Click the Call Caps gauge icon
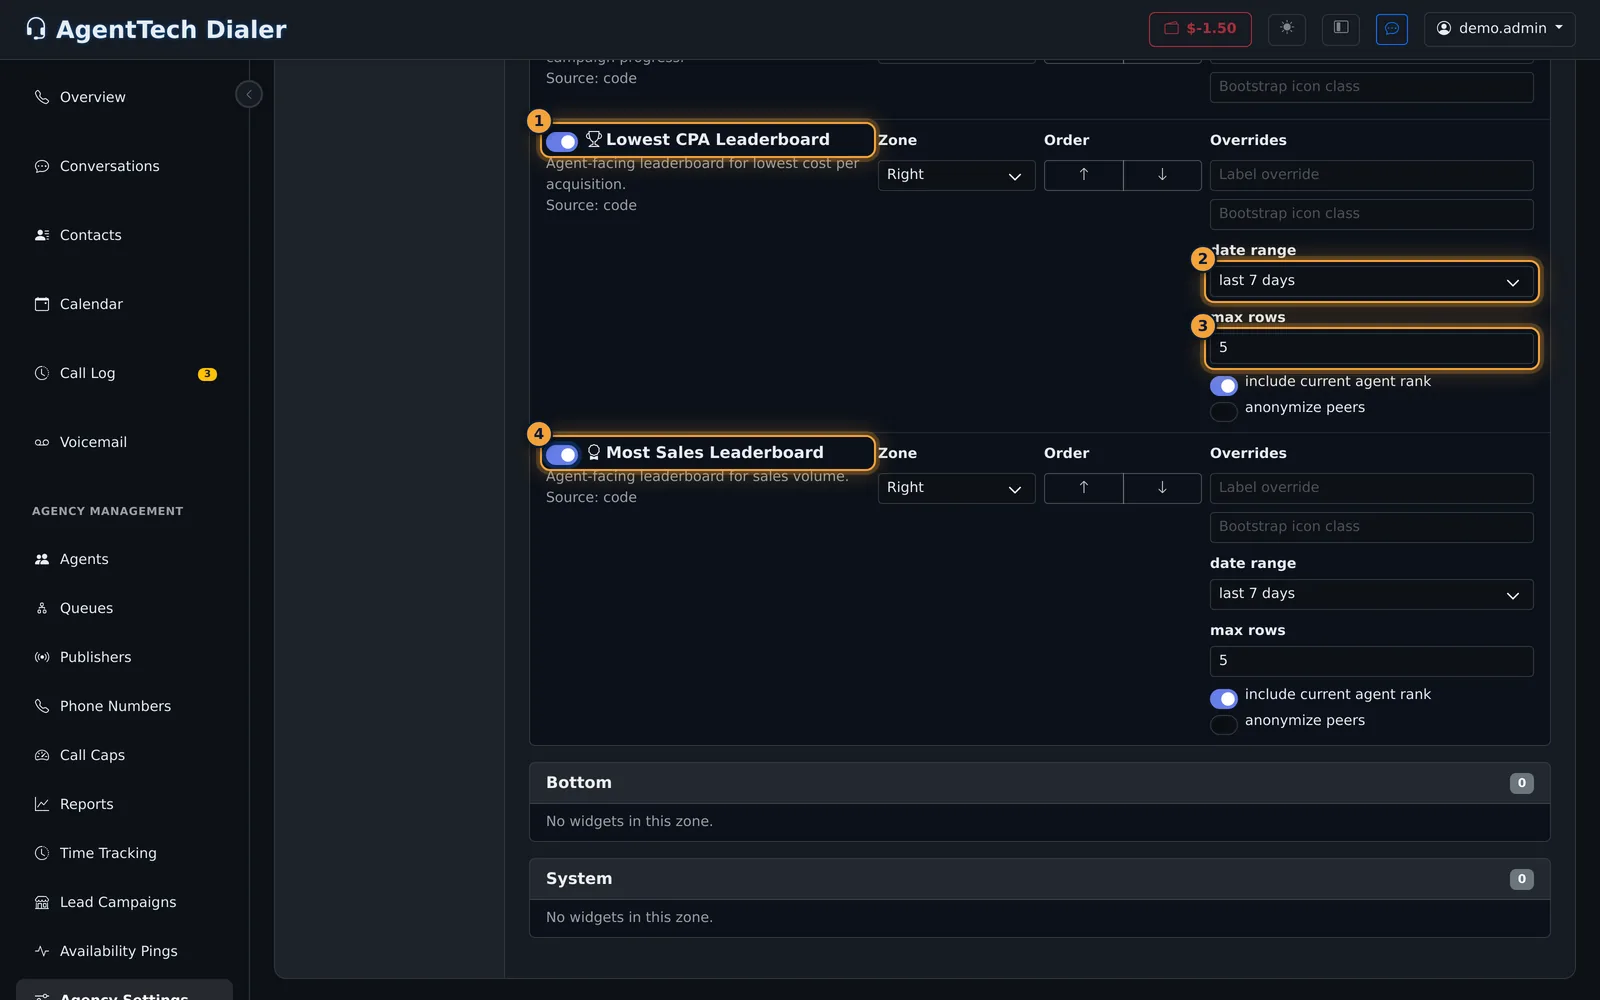This screenshot has width=1600, height=1000. 42,755
